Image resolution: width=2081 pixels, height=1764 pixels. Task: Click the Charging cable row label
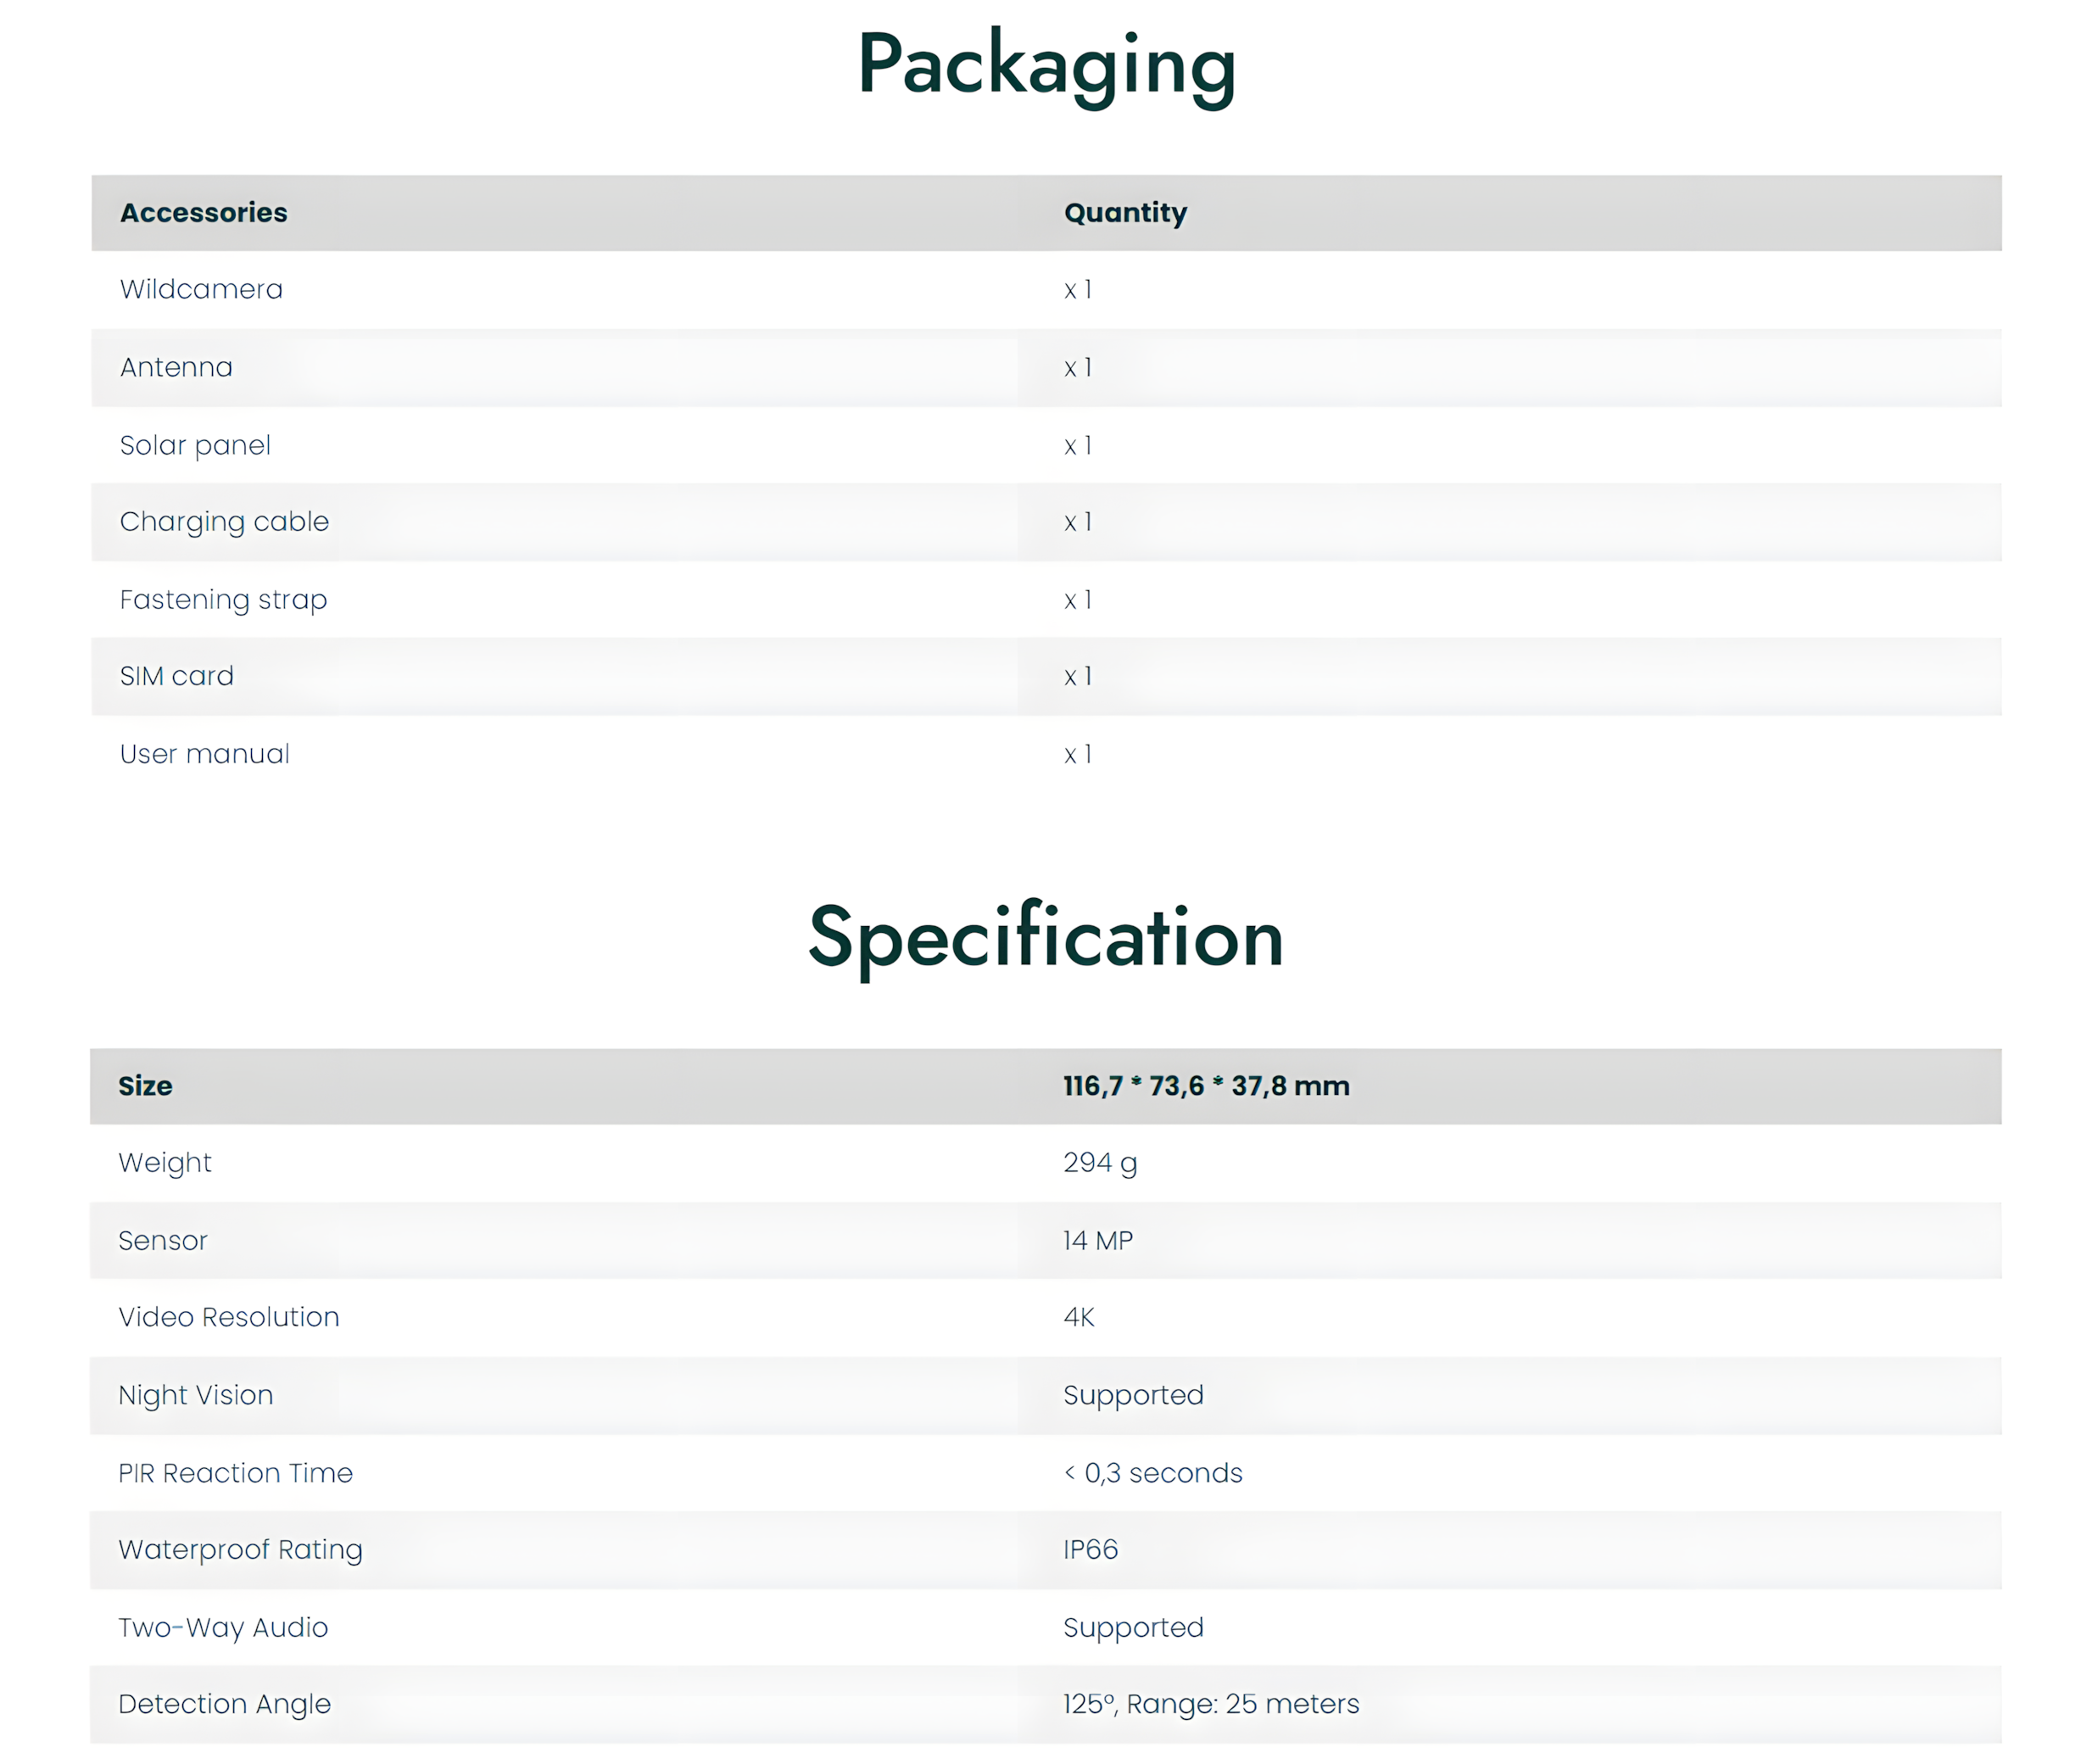point(224,521)
